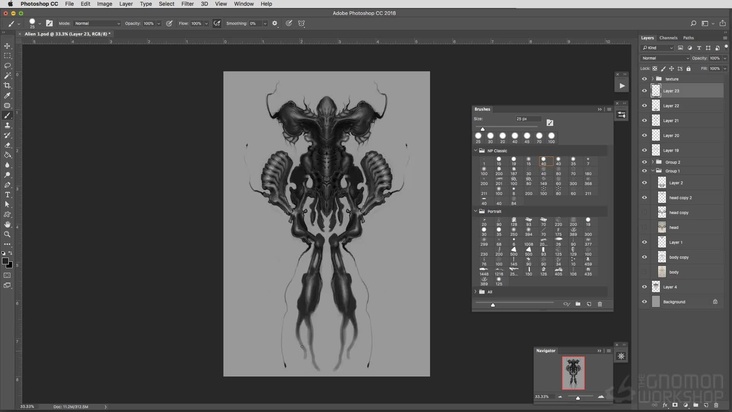Expand the texture layer group
The height and width of the screenshot is (412, 732).
pos(653,79)
